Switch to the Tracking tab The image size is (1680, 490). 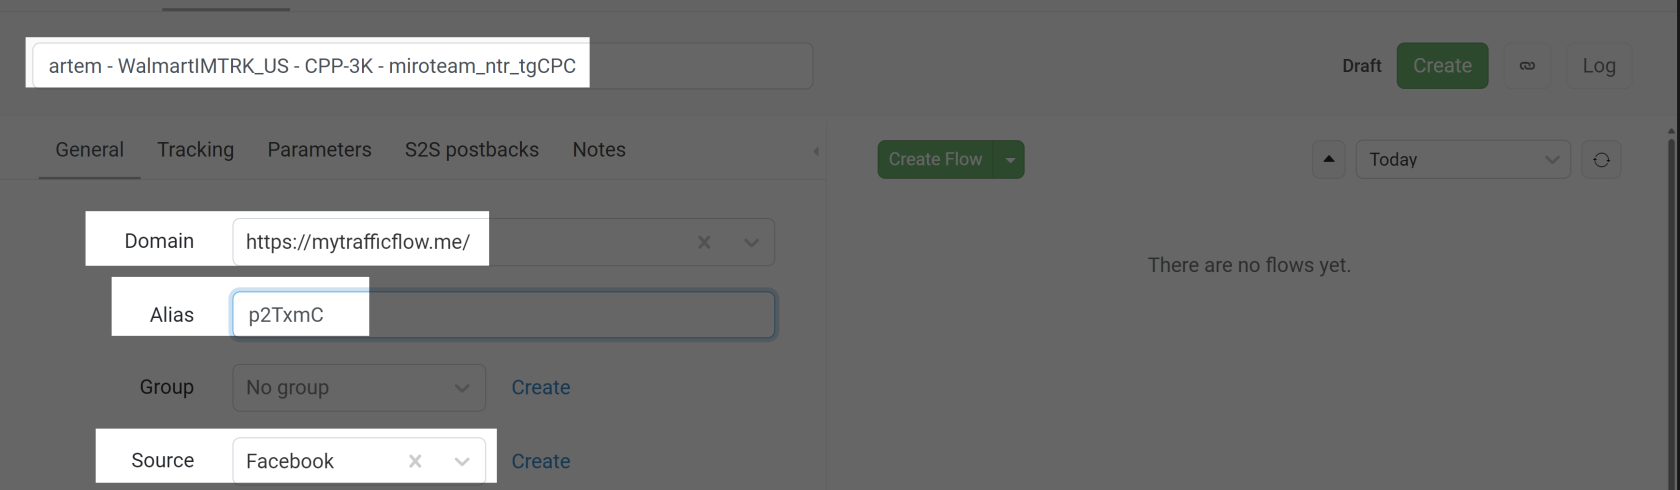[x=196, y=150]
